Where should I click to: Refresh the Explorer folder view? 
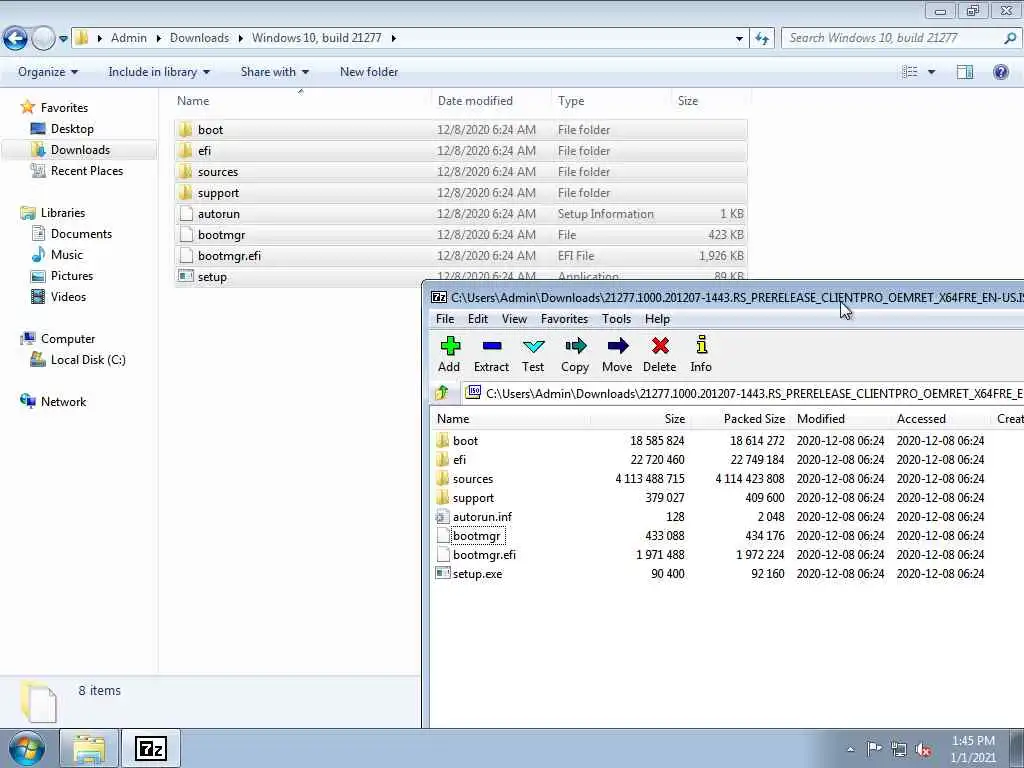pyautogui.click(x=762, y=38)
